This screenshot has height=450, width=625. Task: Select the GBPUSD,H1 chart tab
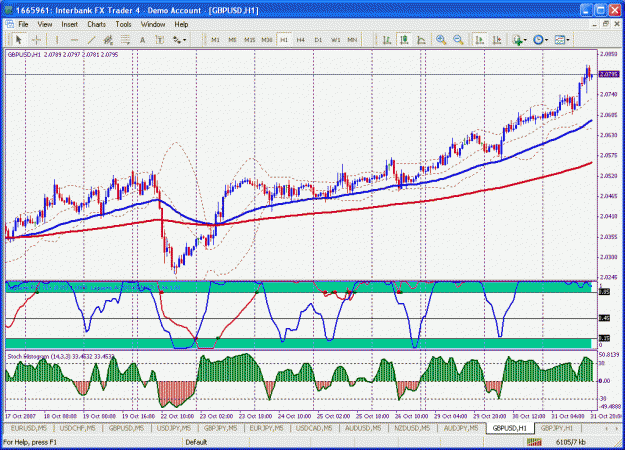coord(509,428)
